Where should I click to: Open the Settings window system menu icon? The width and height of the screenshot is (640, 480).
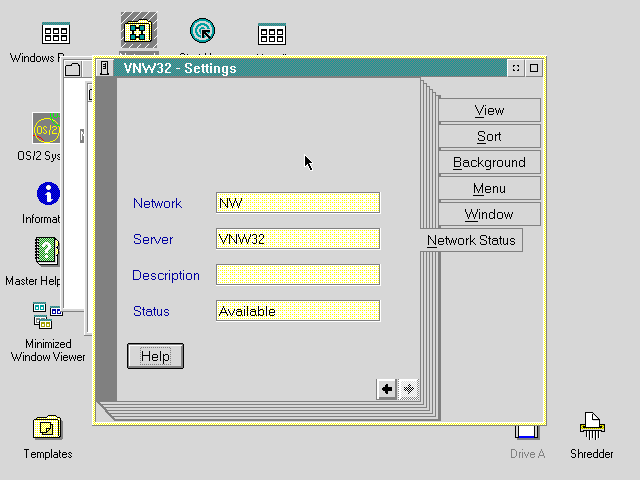104,68
